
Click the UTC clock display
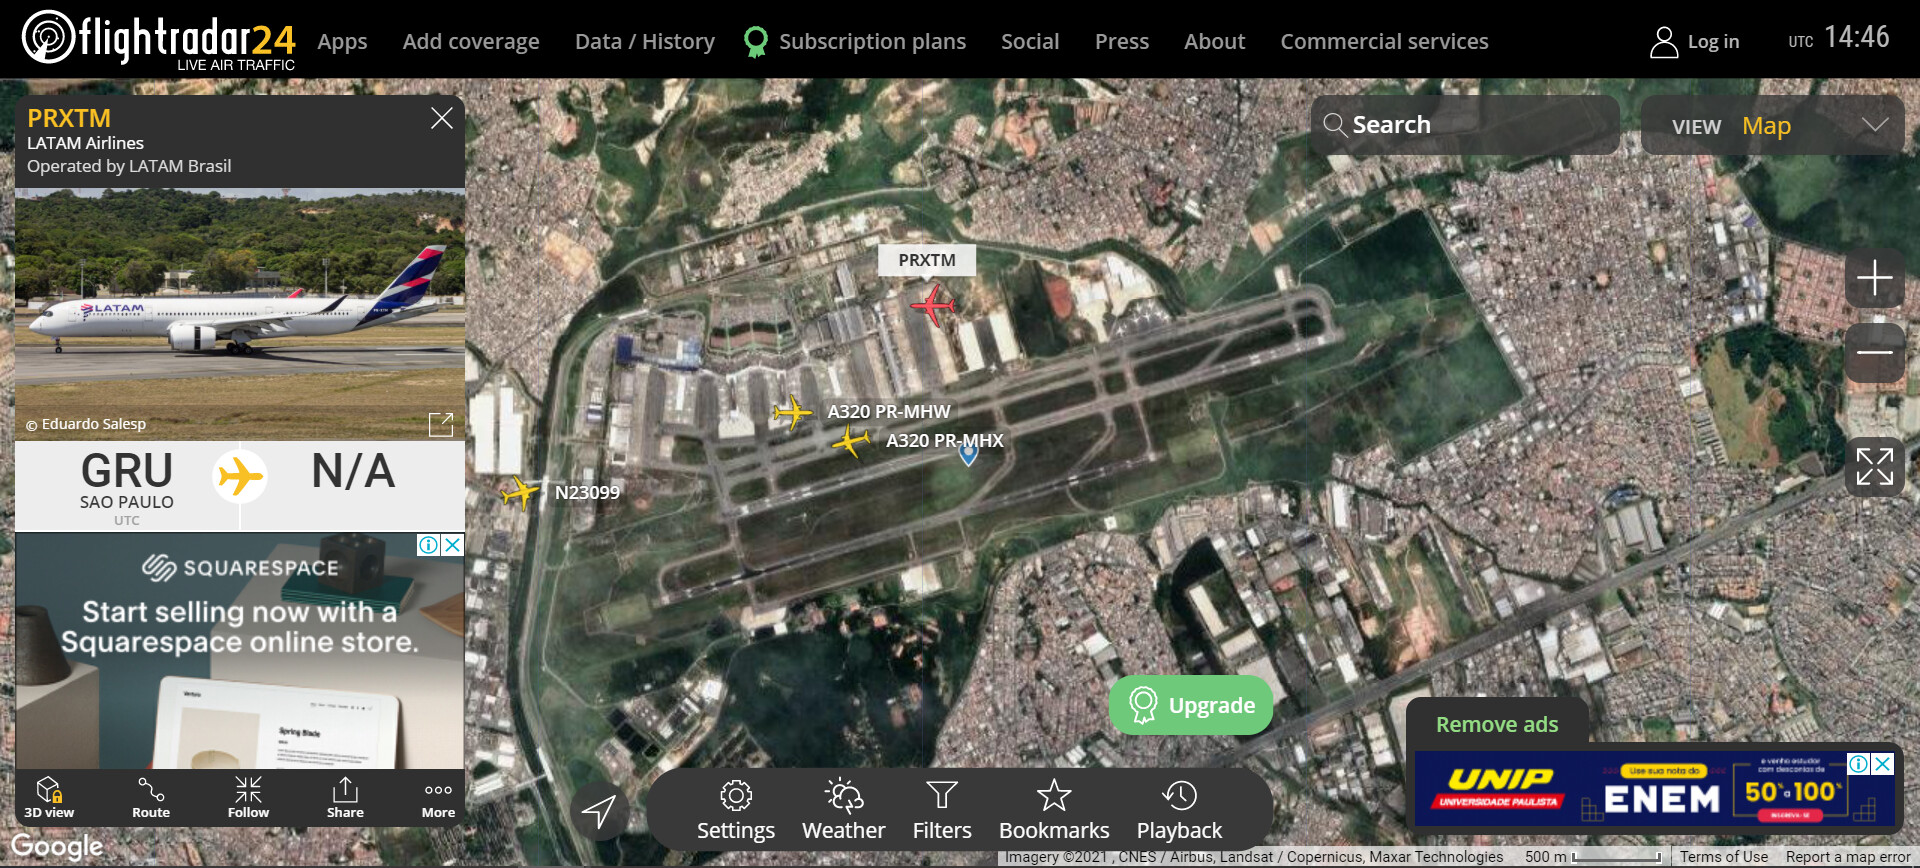pos(1839,38)
